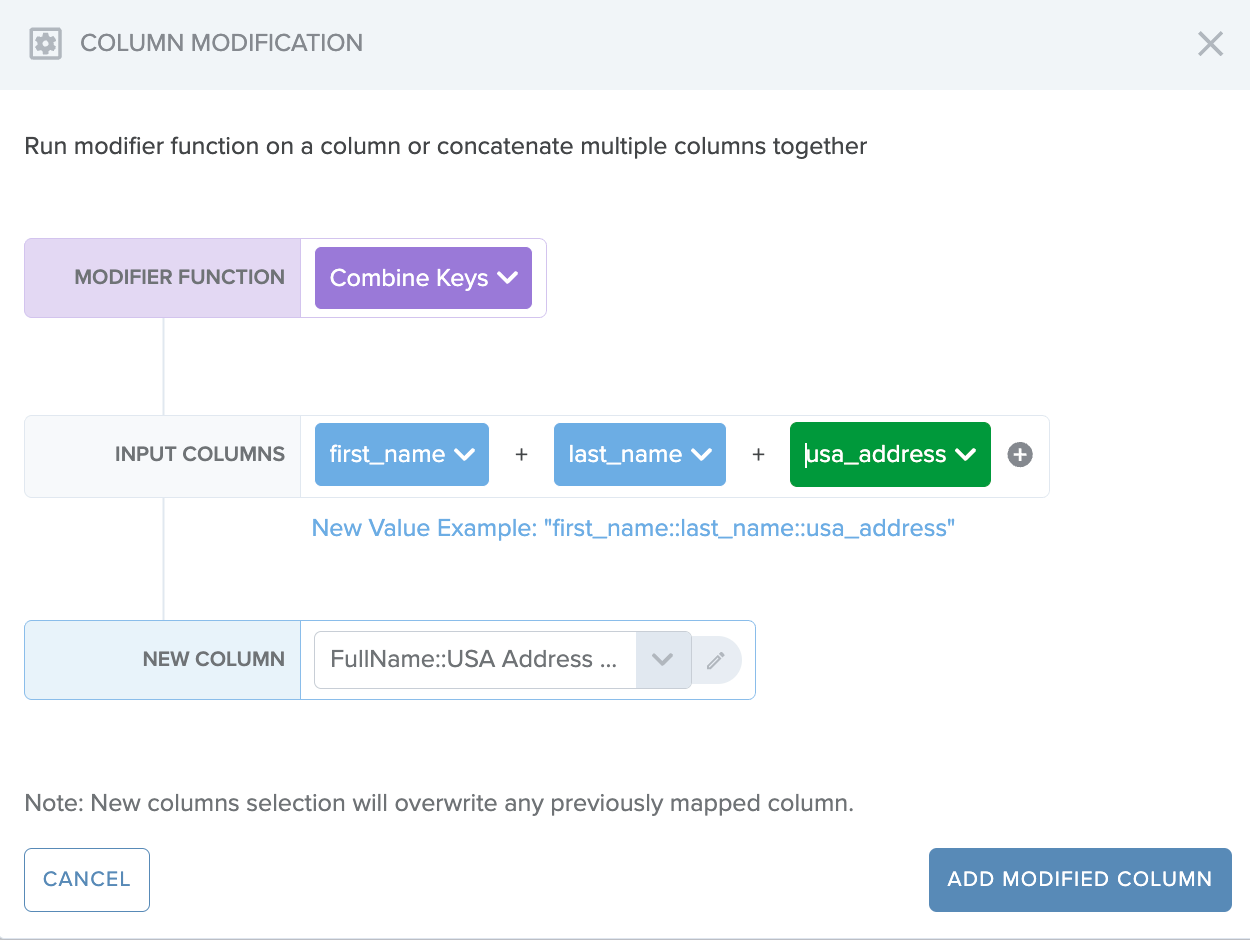Click the gear icon in the dialog header

click(45, 43)
